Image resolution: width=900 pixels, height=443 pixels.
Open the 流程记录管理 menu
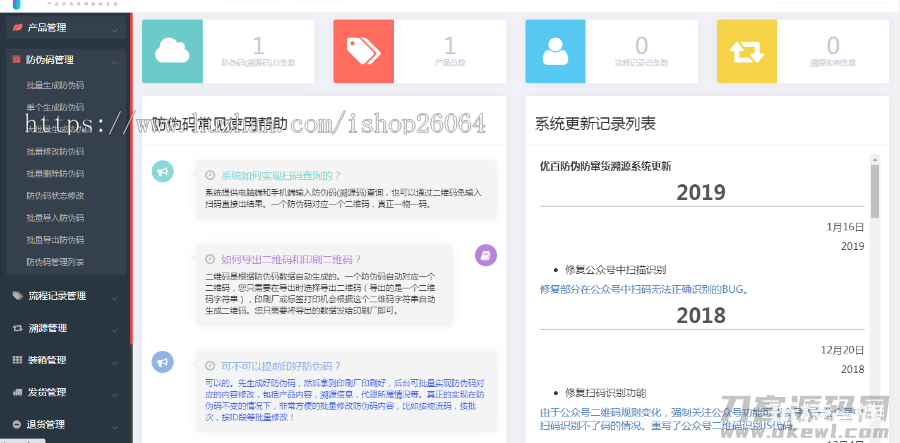point(66,296)
